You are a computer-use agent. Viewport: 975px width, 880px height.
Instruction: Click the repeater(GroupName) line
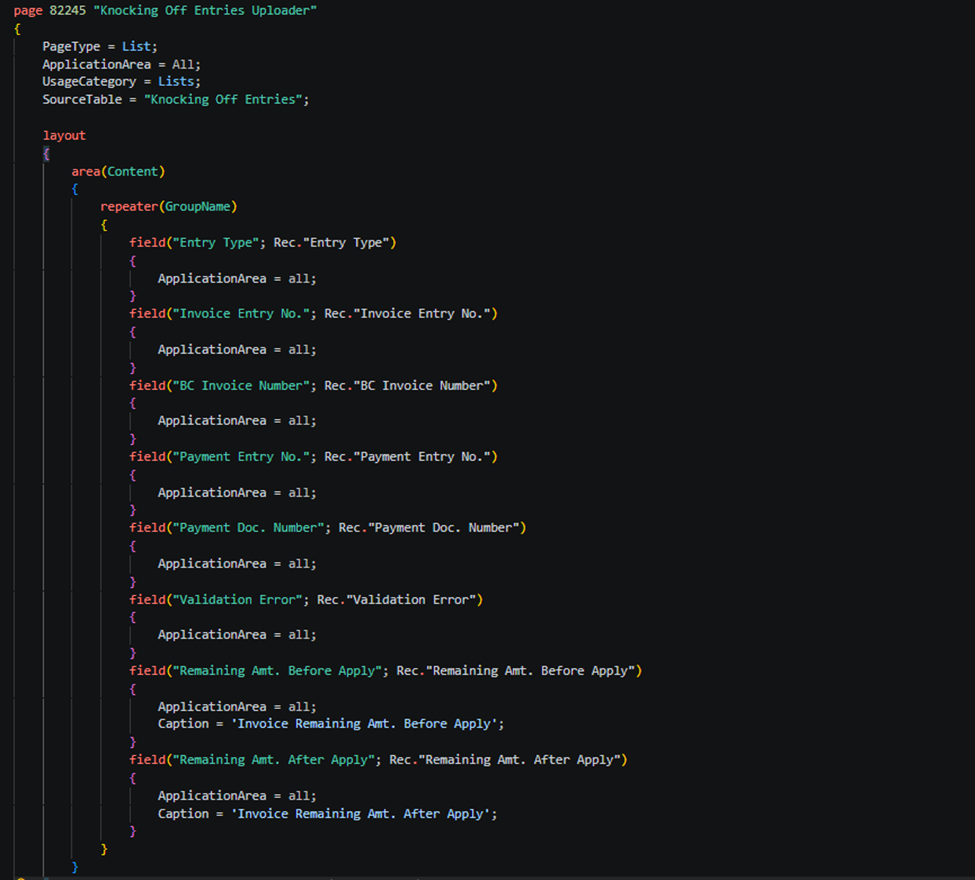click(x=168, y=207)
